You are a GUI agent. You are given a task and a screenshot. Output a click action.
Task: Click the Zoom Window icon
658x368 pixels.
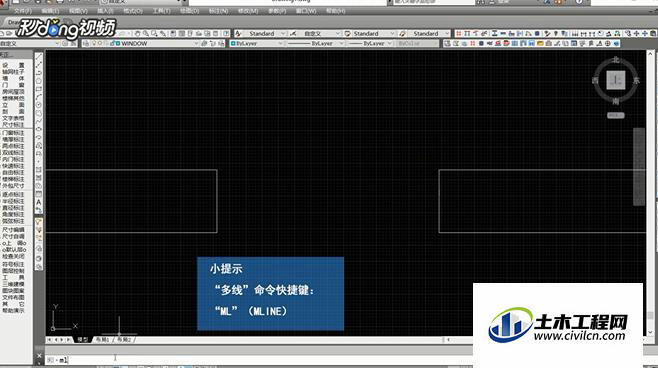click(x=154, y=33)
